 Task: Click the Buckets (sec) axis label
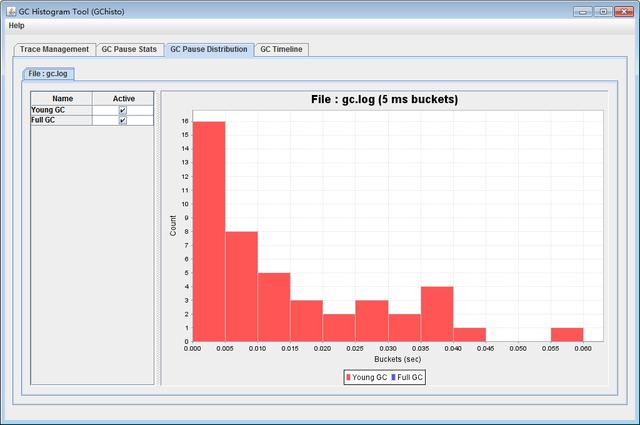[x=398, y=359]
